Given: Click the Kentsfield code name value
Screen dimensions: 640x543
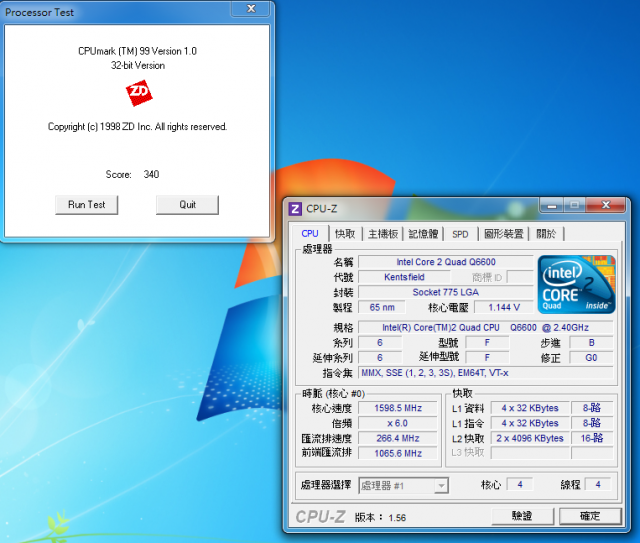Looking at the screenshot, I should pyautogui.click(x=404, y=277).
